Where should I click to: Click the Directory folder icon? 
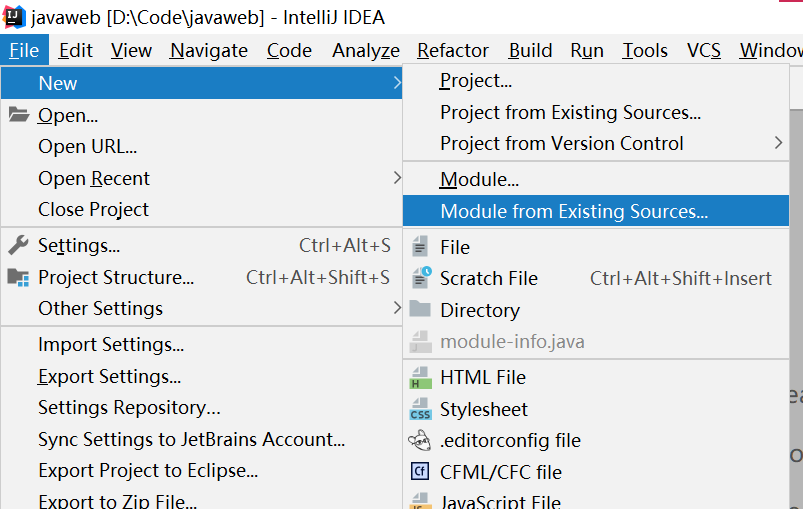pyautogui.click(x=420, y=309)
